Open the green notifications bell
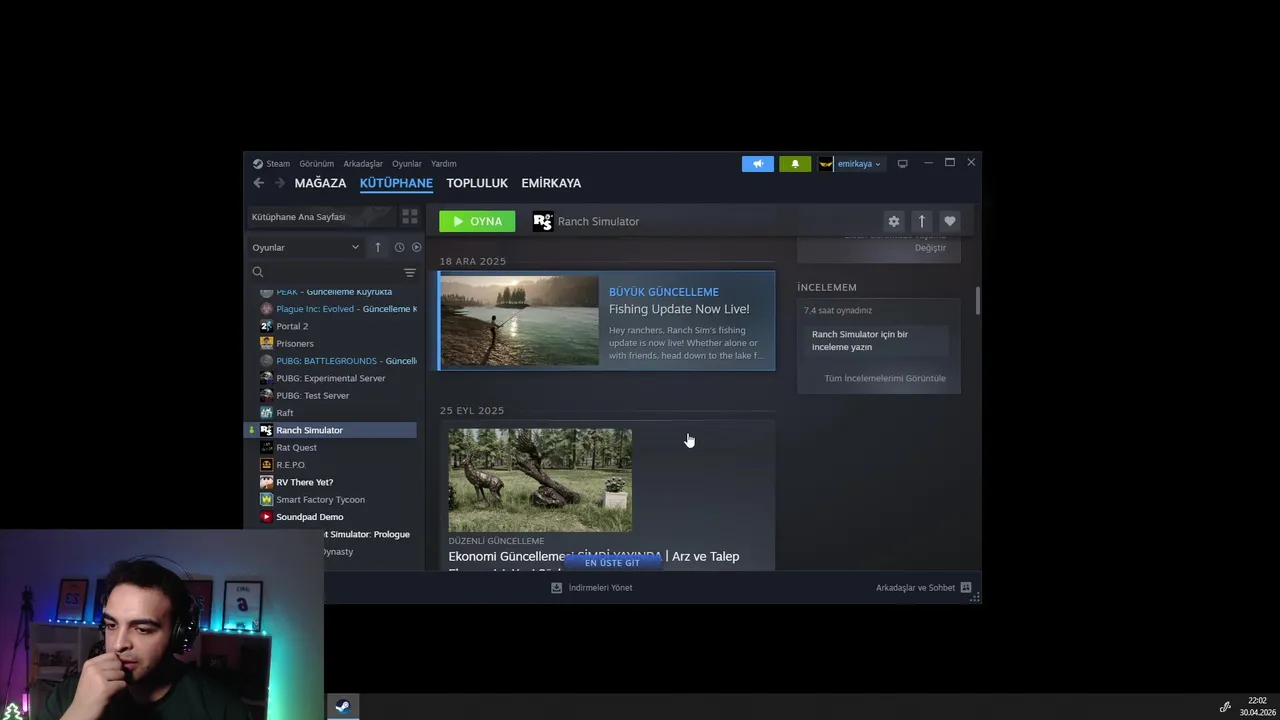Viewport: 1280px width, 720px height. tap(795, 164)
